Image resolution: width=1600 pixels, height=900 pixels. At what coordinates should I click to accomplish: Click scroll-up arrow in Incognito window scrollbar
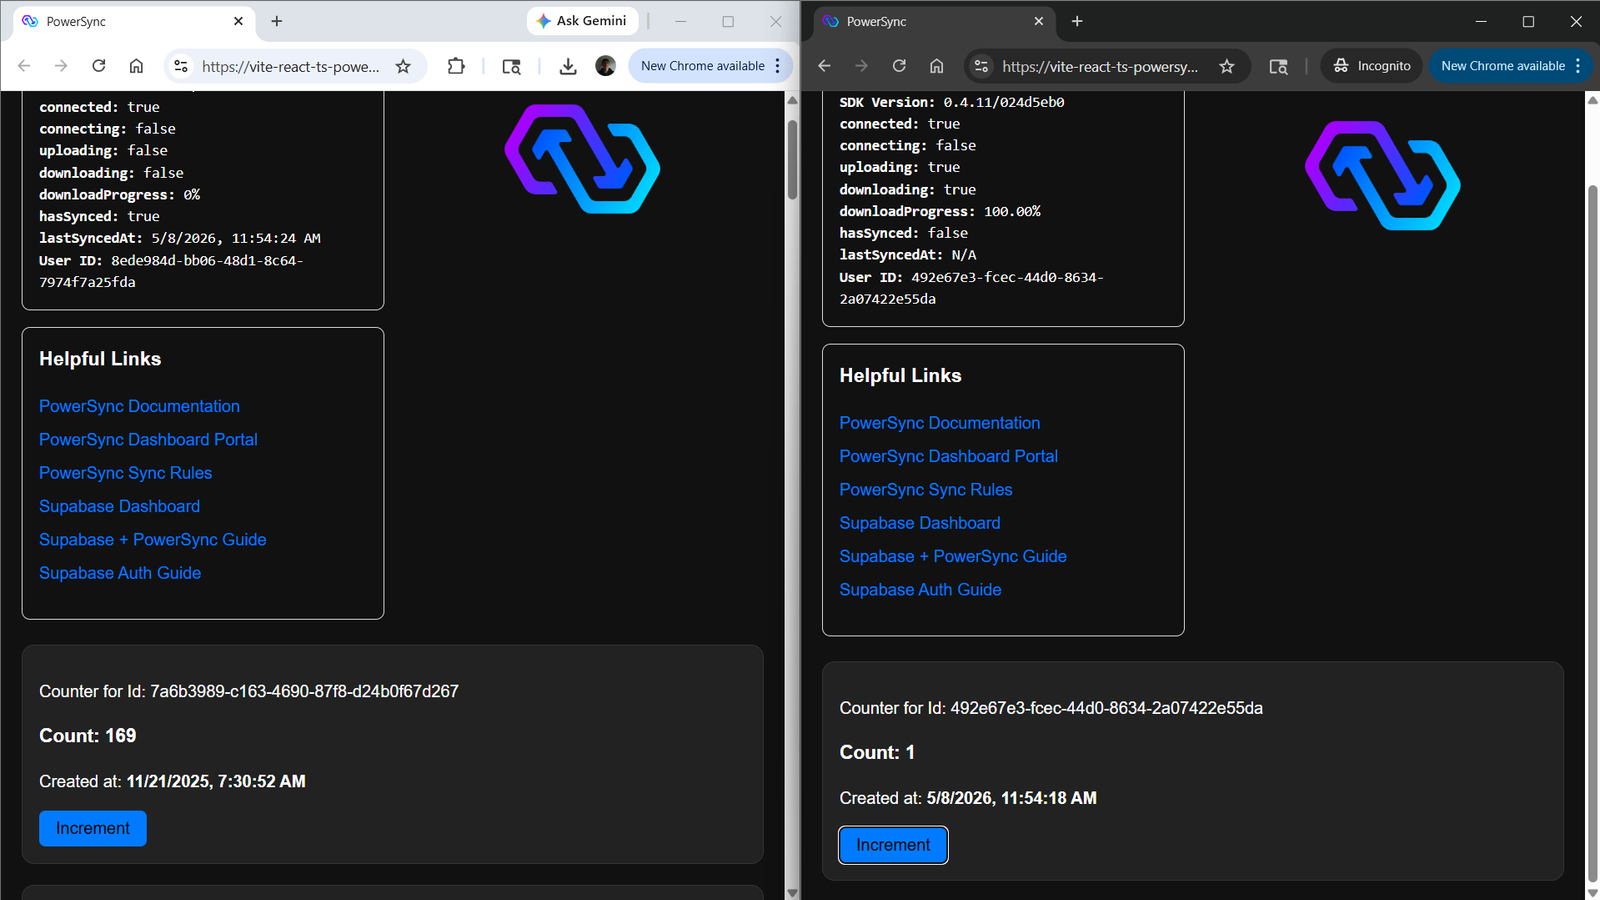[1592, 99]
